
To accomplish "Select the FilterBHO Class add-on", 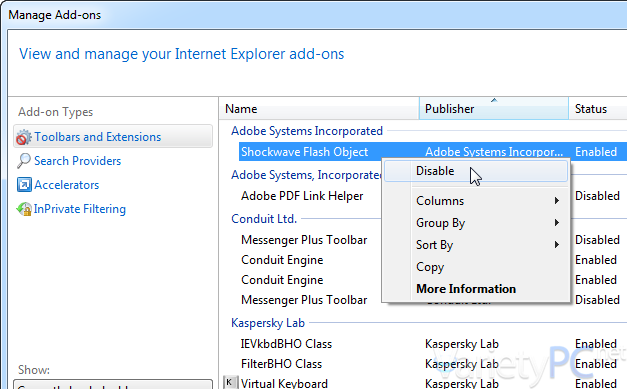I will pyautogui.click(x=281, y=364).
